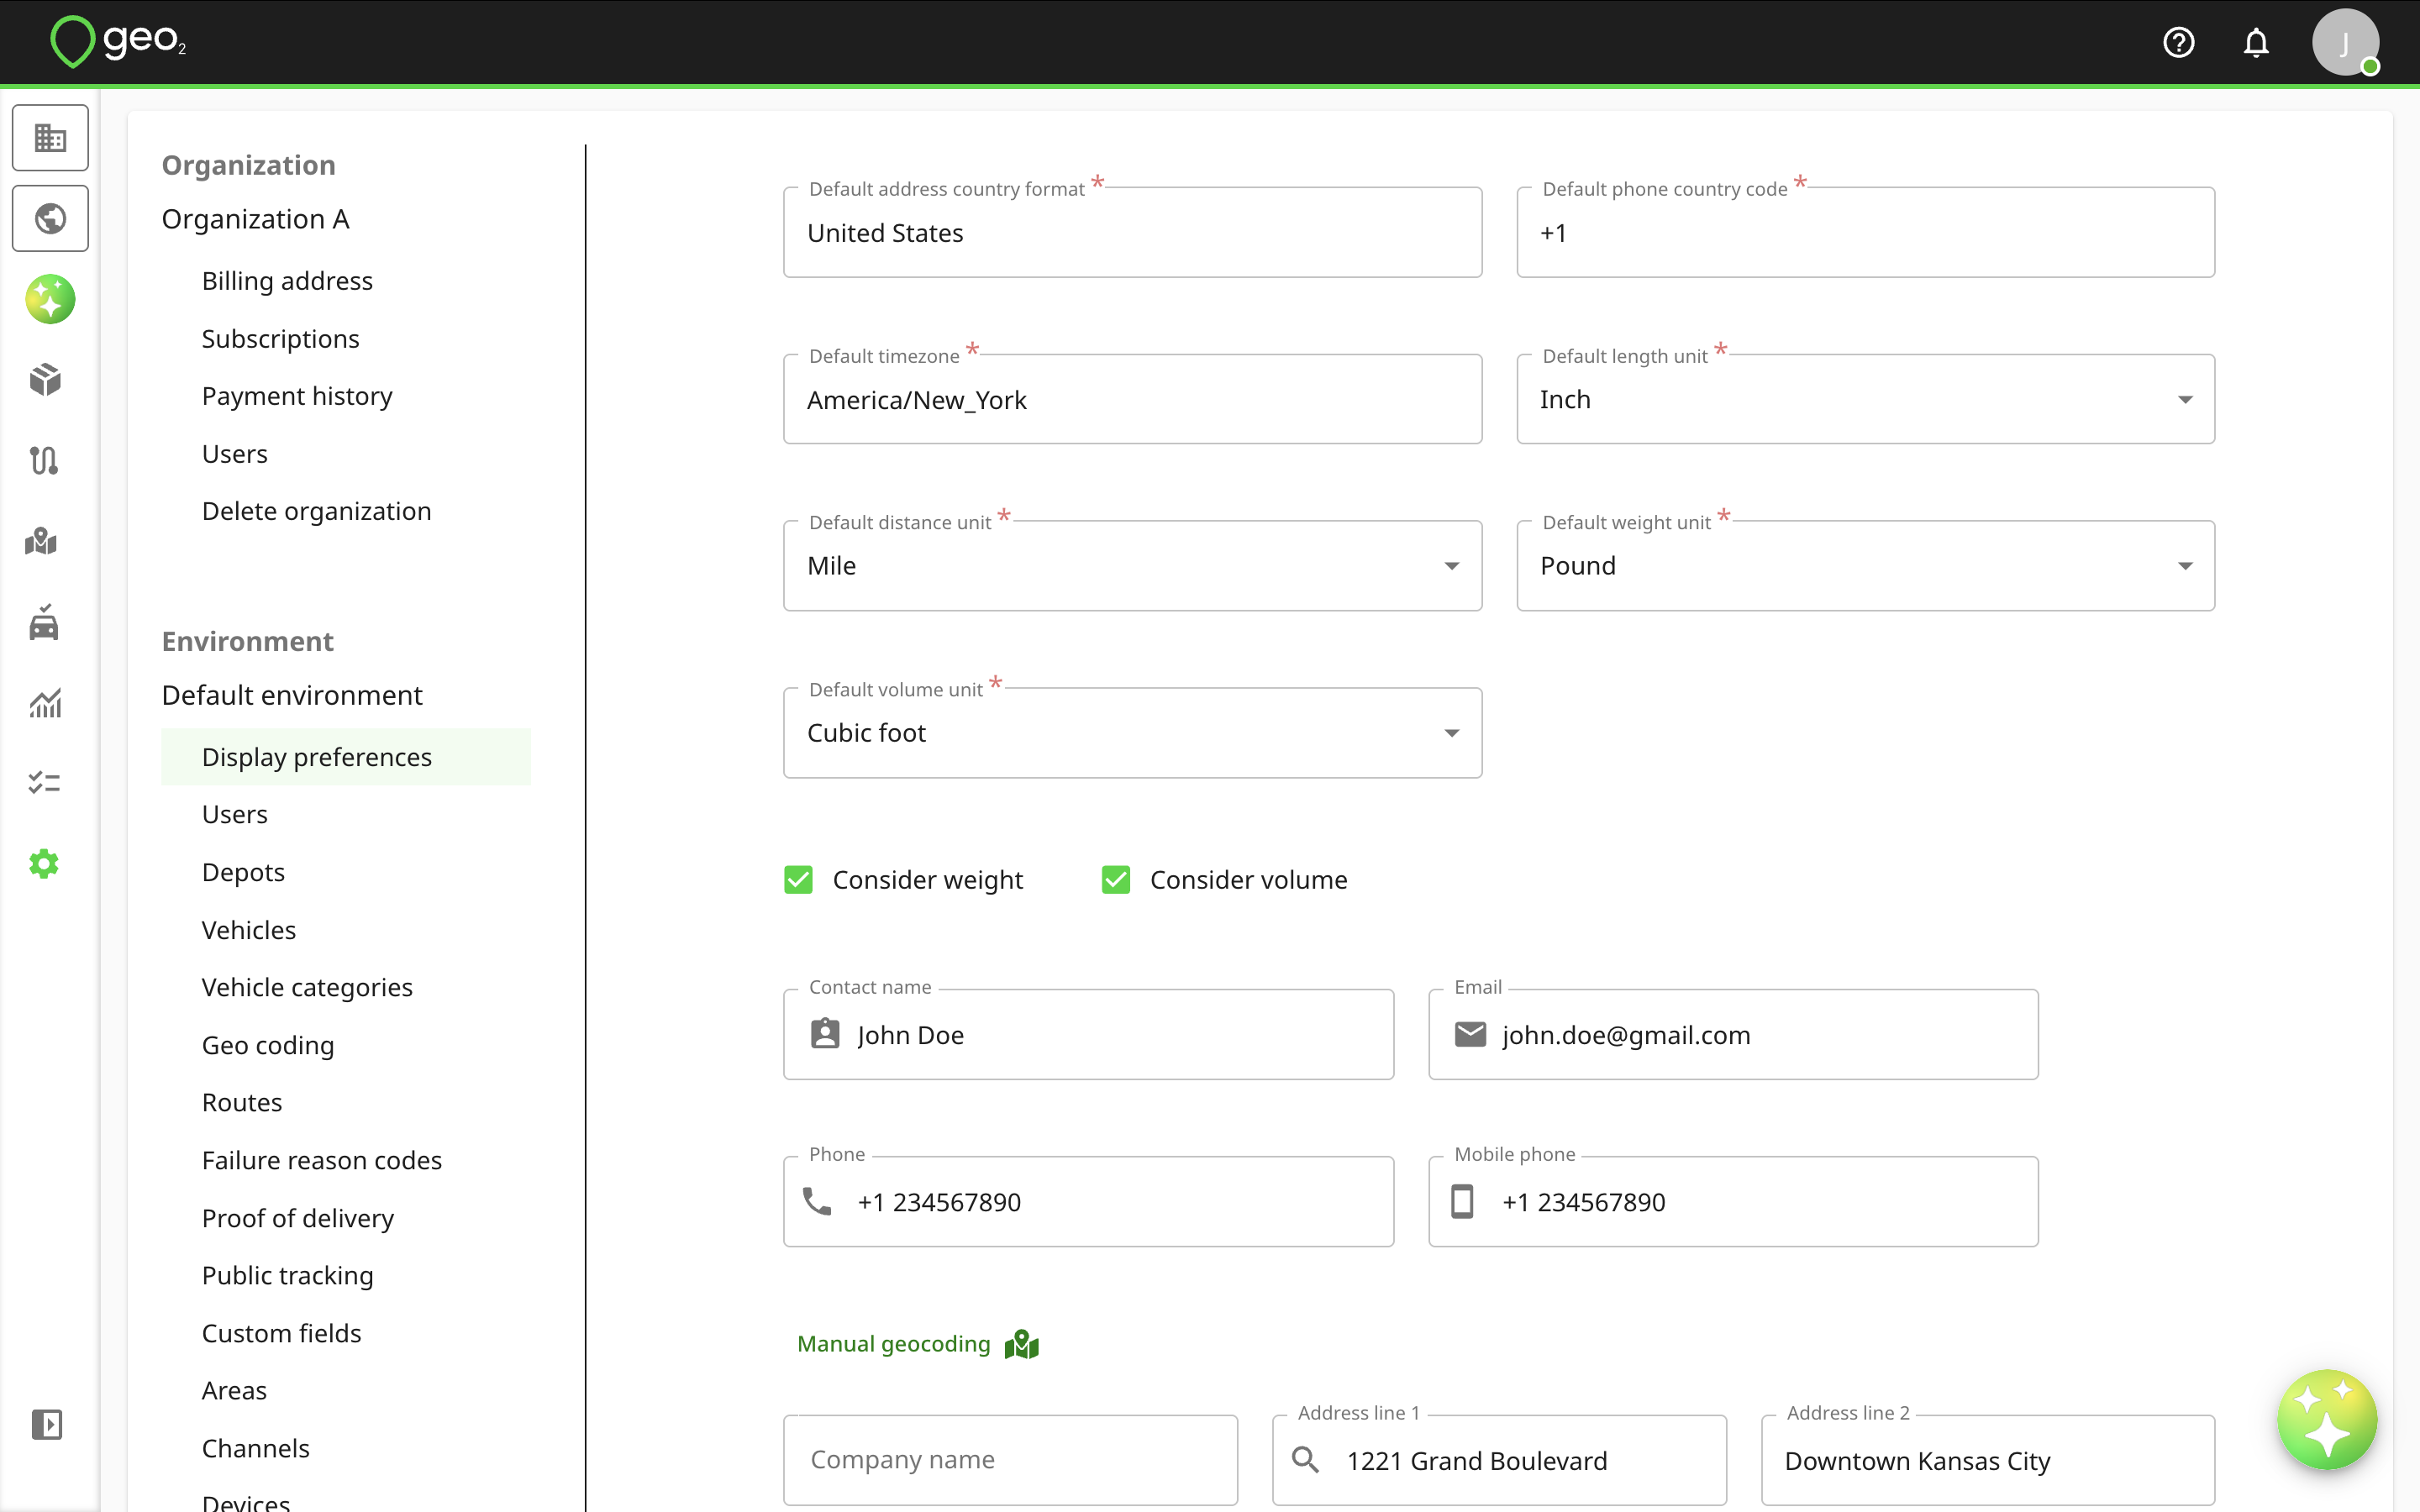Open the Default length unit dropdown

[1865, 399]
